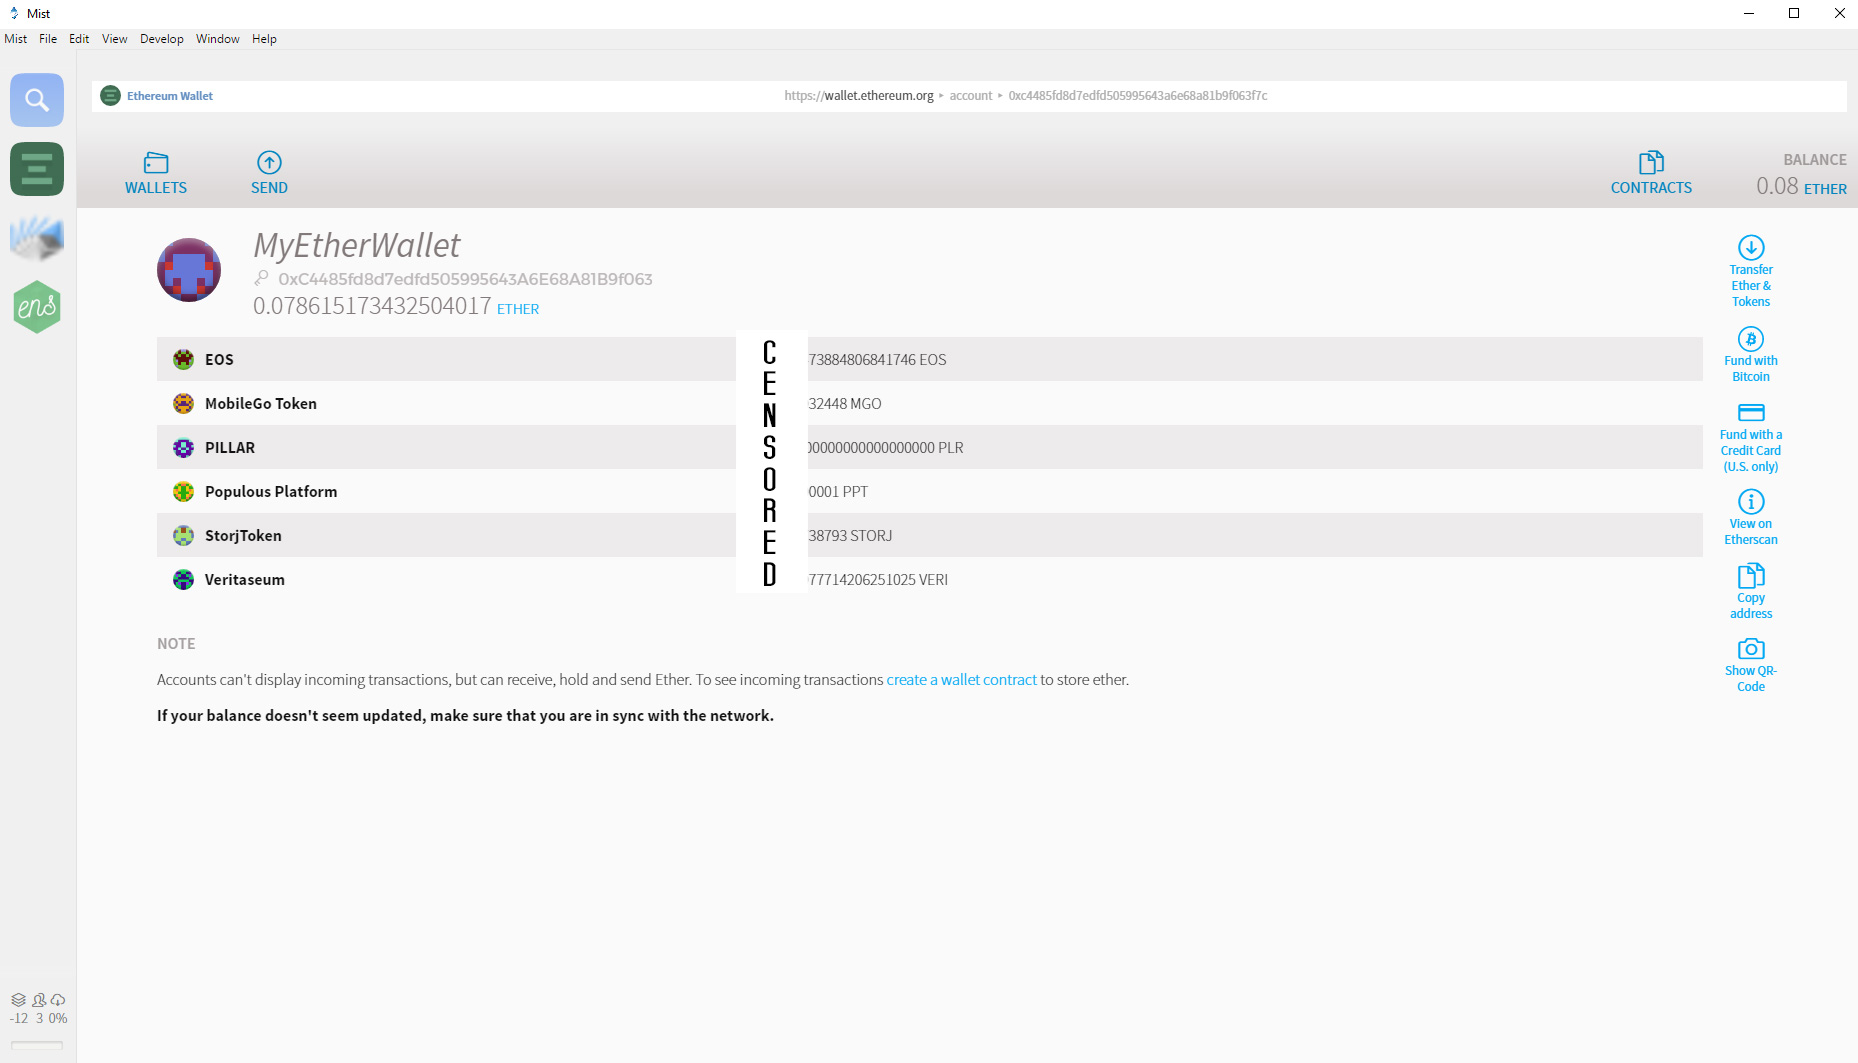This screenshot has width=1858, height=1063.
Task: Click the 'Ethereum Wallet' tab title
Action: (170, 96)
